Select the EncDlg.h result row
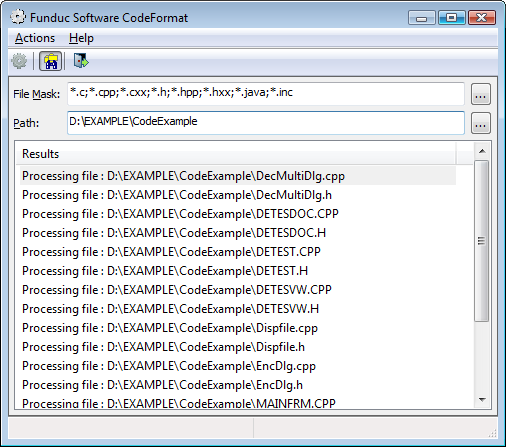506x447 pixels. click(x=238, y=385)
